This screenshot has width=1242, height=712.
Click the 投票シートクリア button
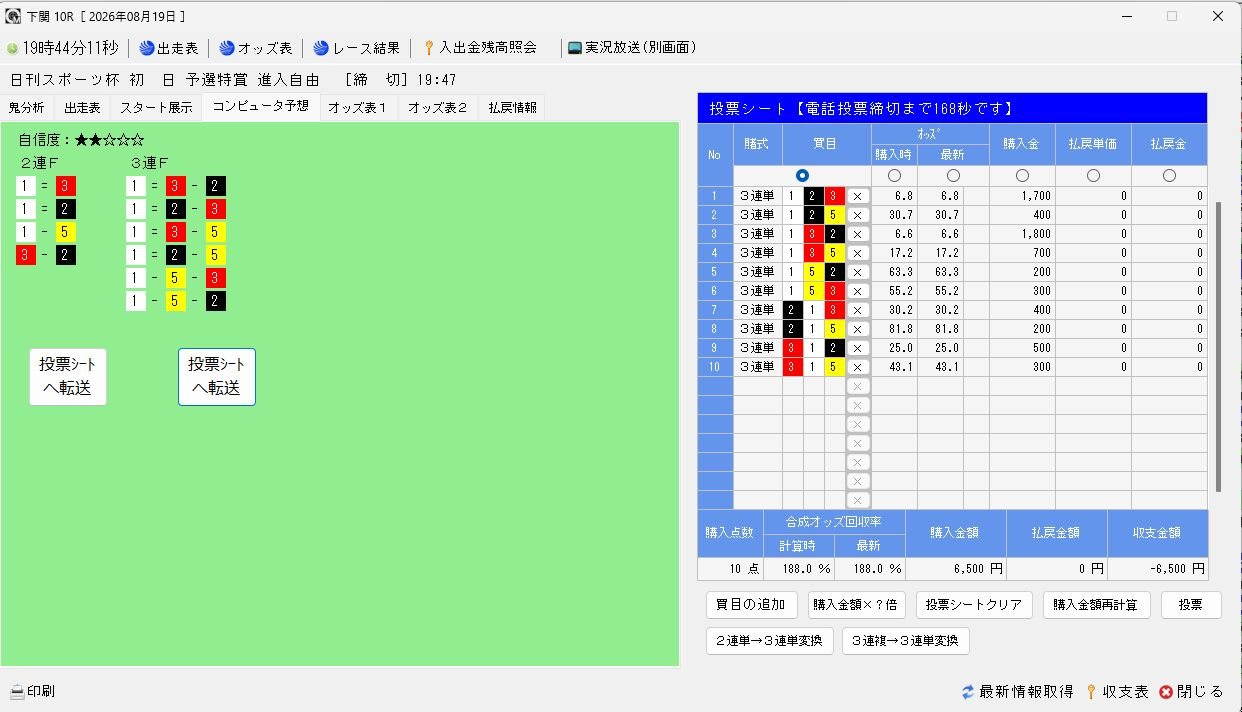[x=974, y=605]
